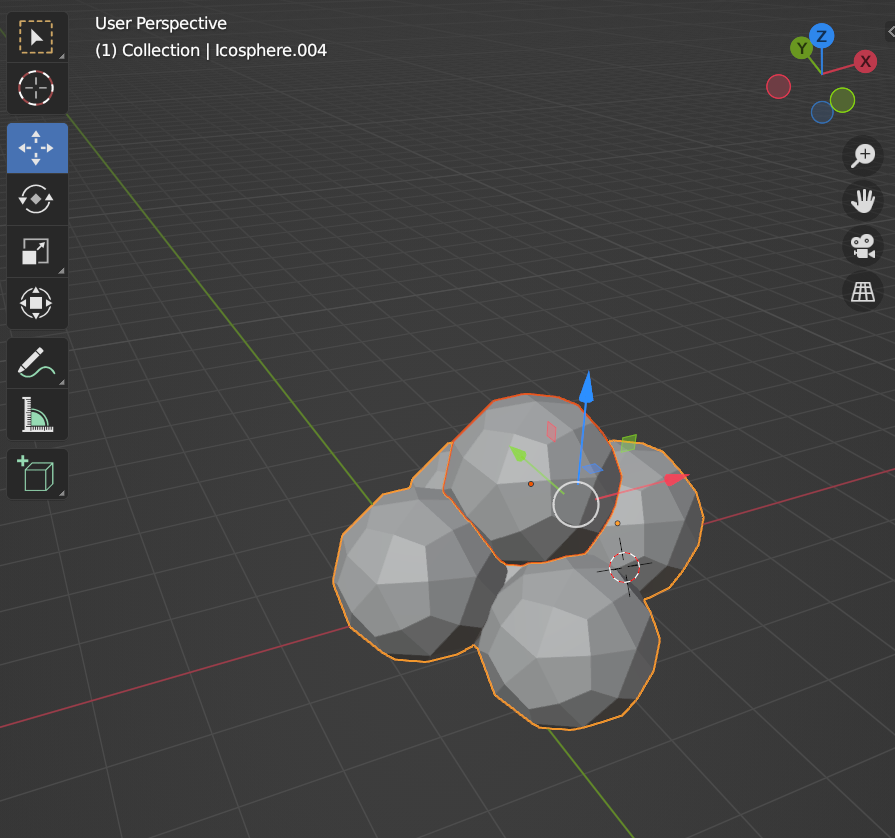Screen dimensions: 895x838
Task: Select the front-left icosphere
Action: pos(408,577)
